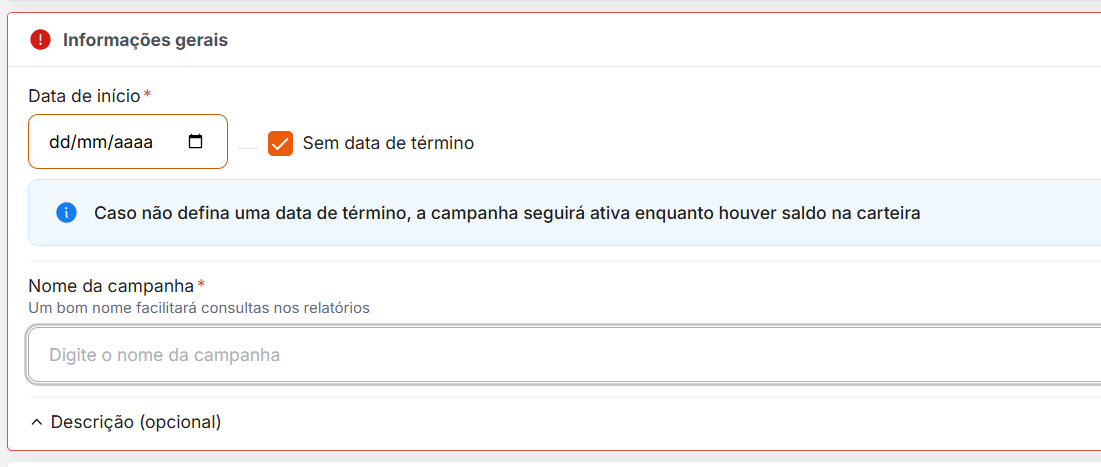Click the notice message about saldo na carteira

click(x=507, y=213)
